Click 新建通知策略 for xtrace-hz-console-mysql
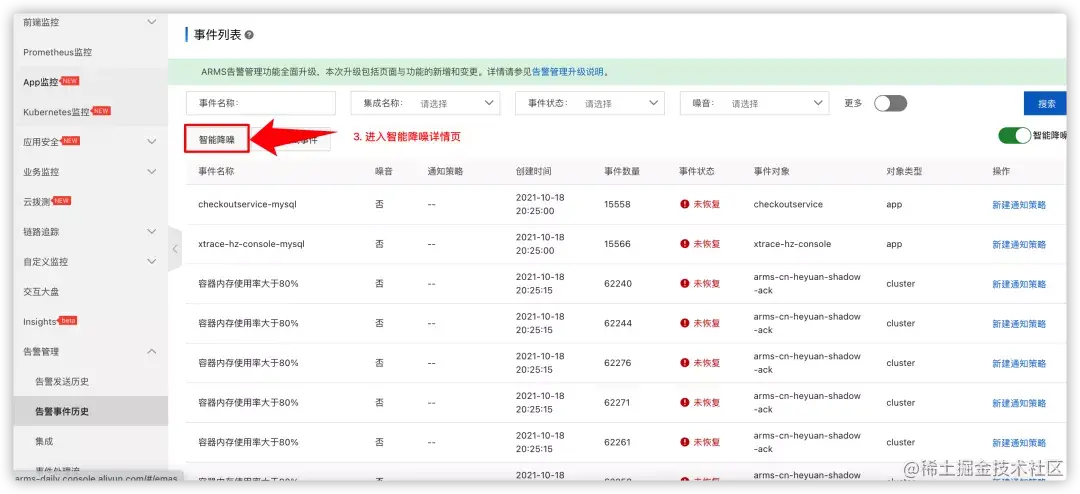 click(x=1019, y=244)
